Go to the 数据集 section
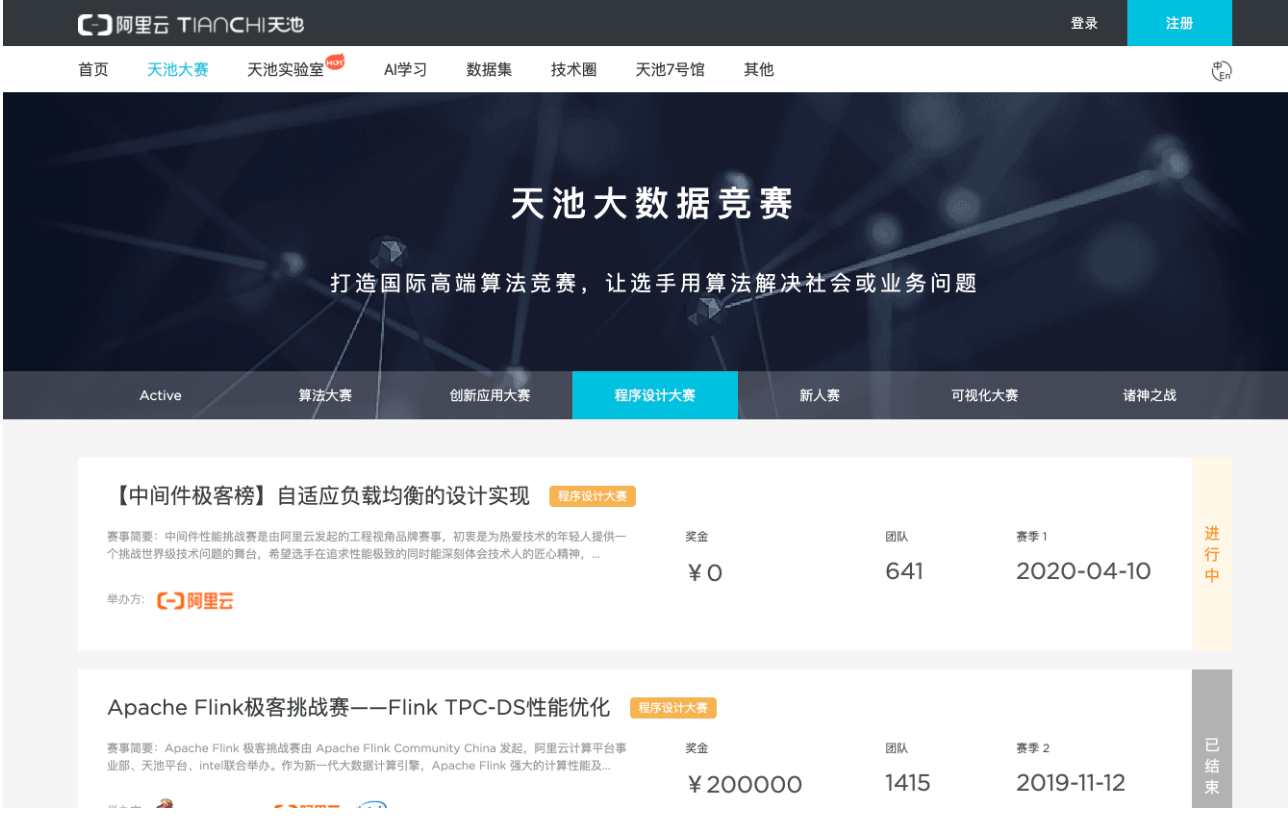Screen dimensions: 1288x818 489,70
